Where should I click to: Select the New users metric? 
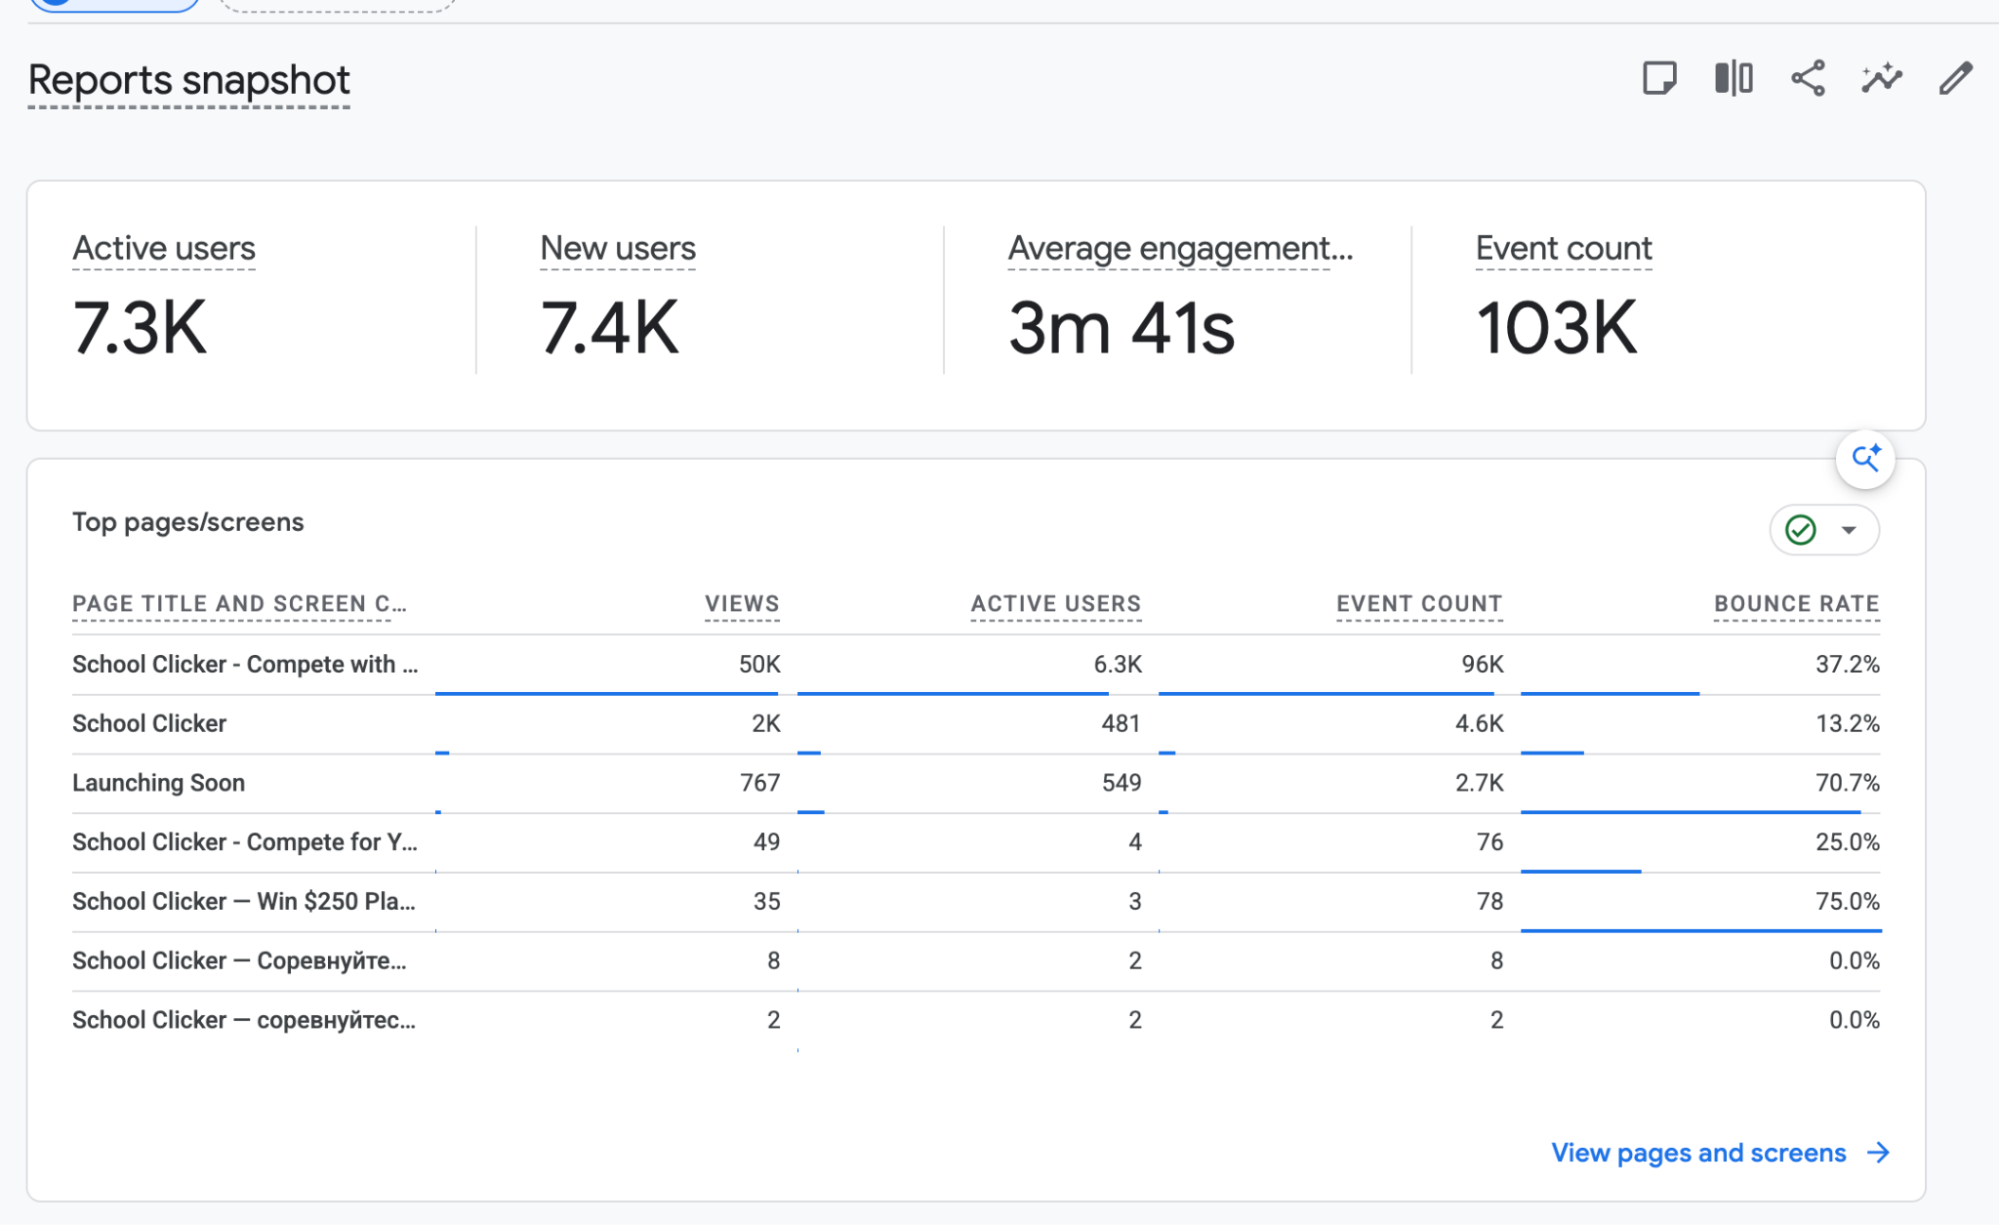(x=618, y=248)
